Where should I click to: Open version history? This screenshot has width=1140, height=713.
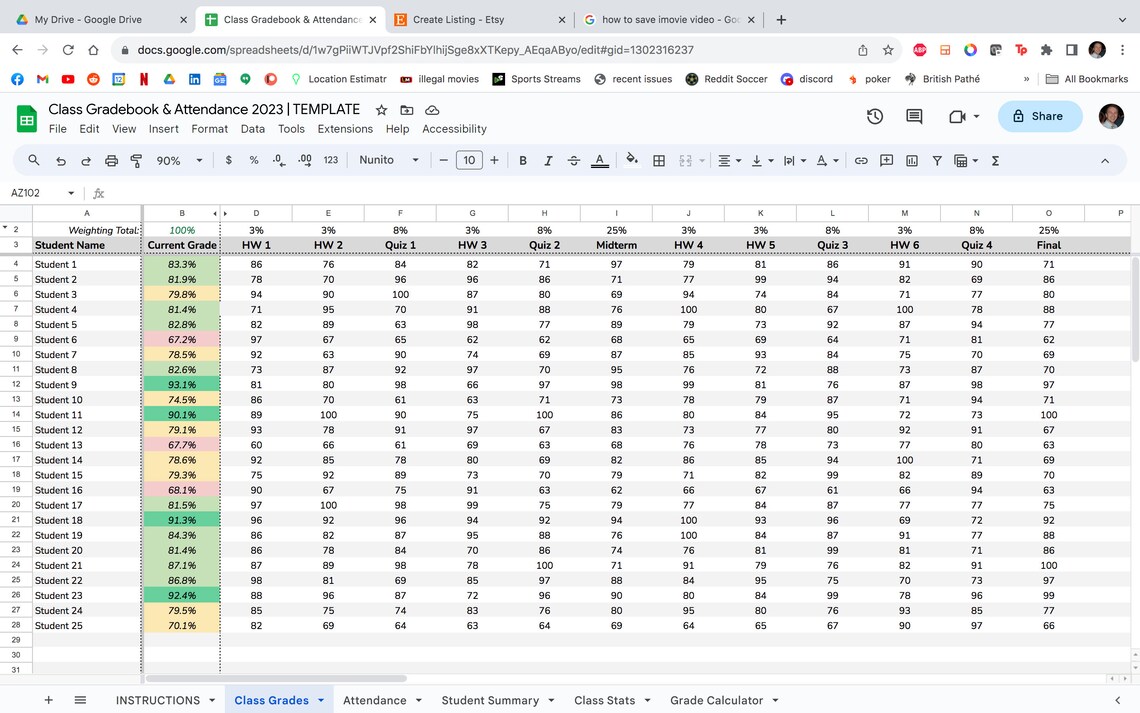(875, 116)
